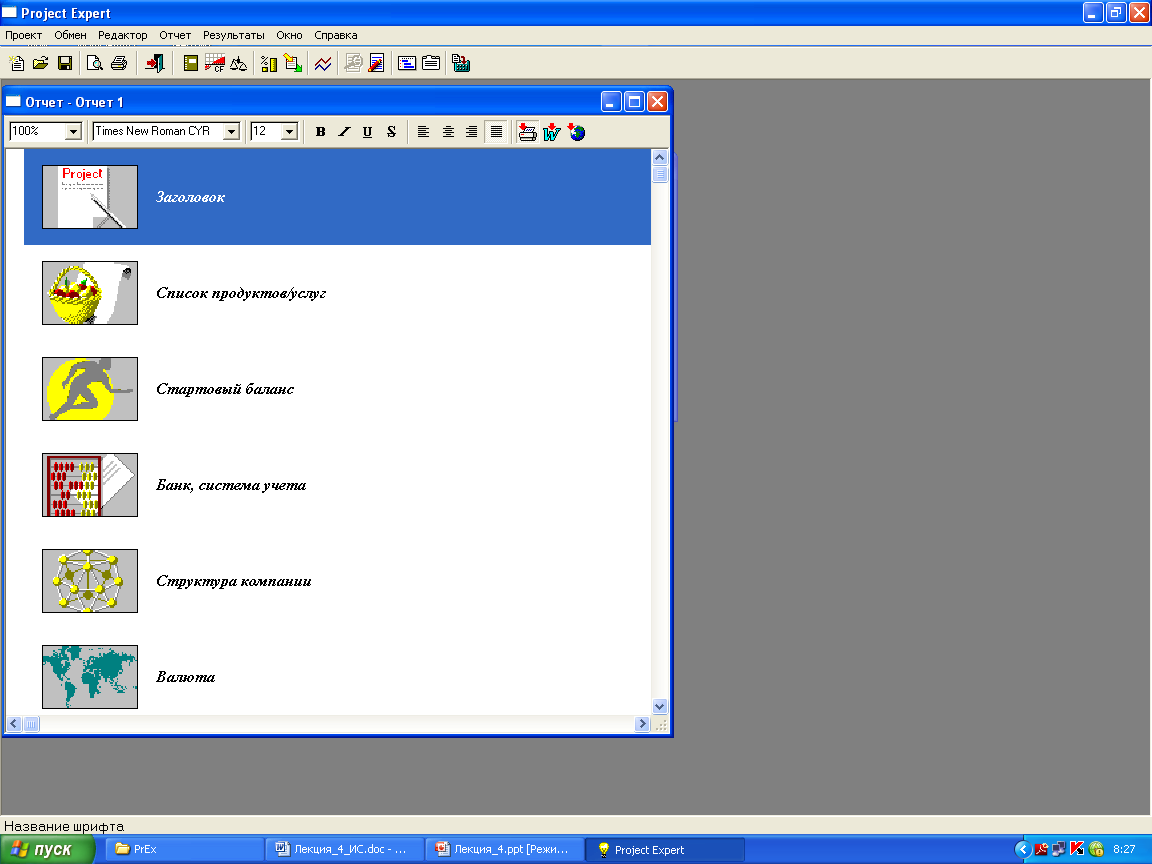
Task: Switch to PrEx taskbar folder
Action: [x=184, y=849]
